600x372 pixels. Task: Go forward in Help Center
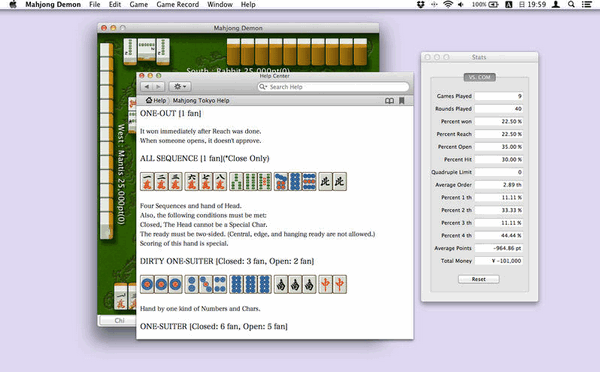[x=158, y=87]
